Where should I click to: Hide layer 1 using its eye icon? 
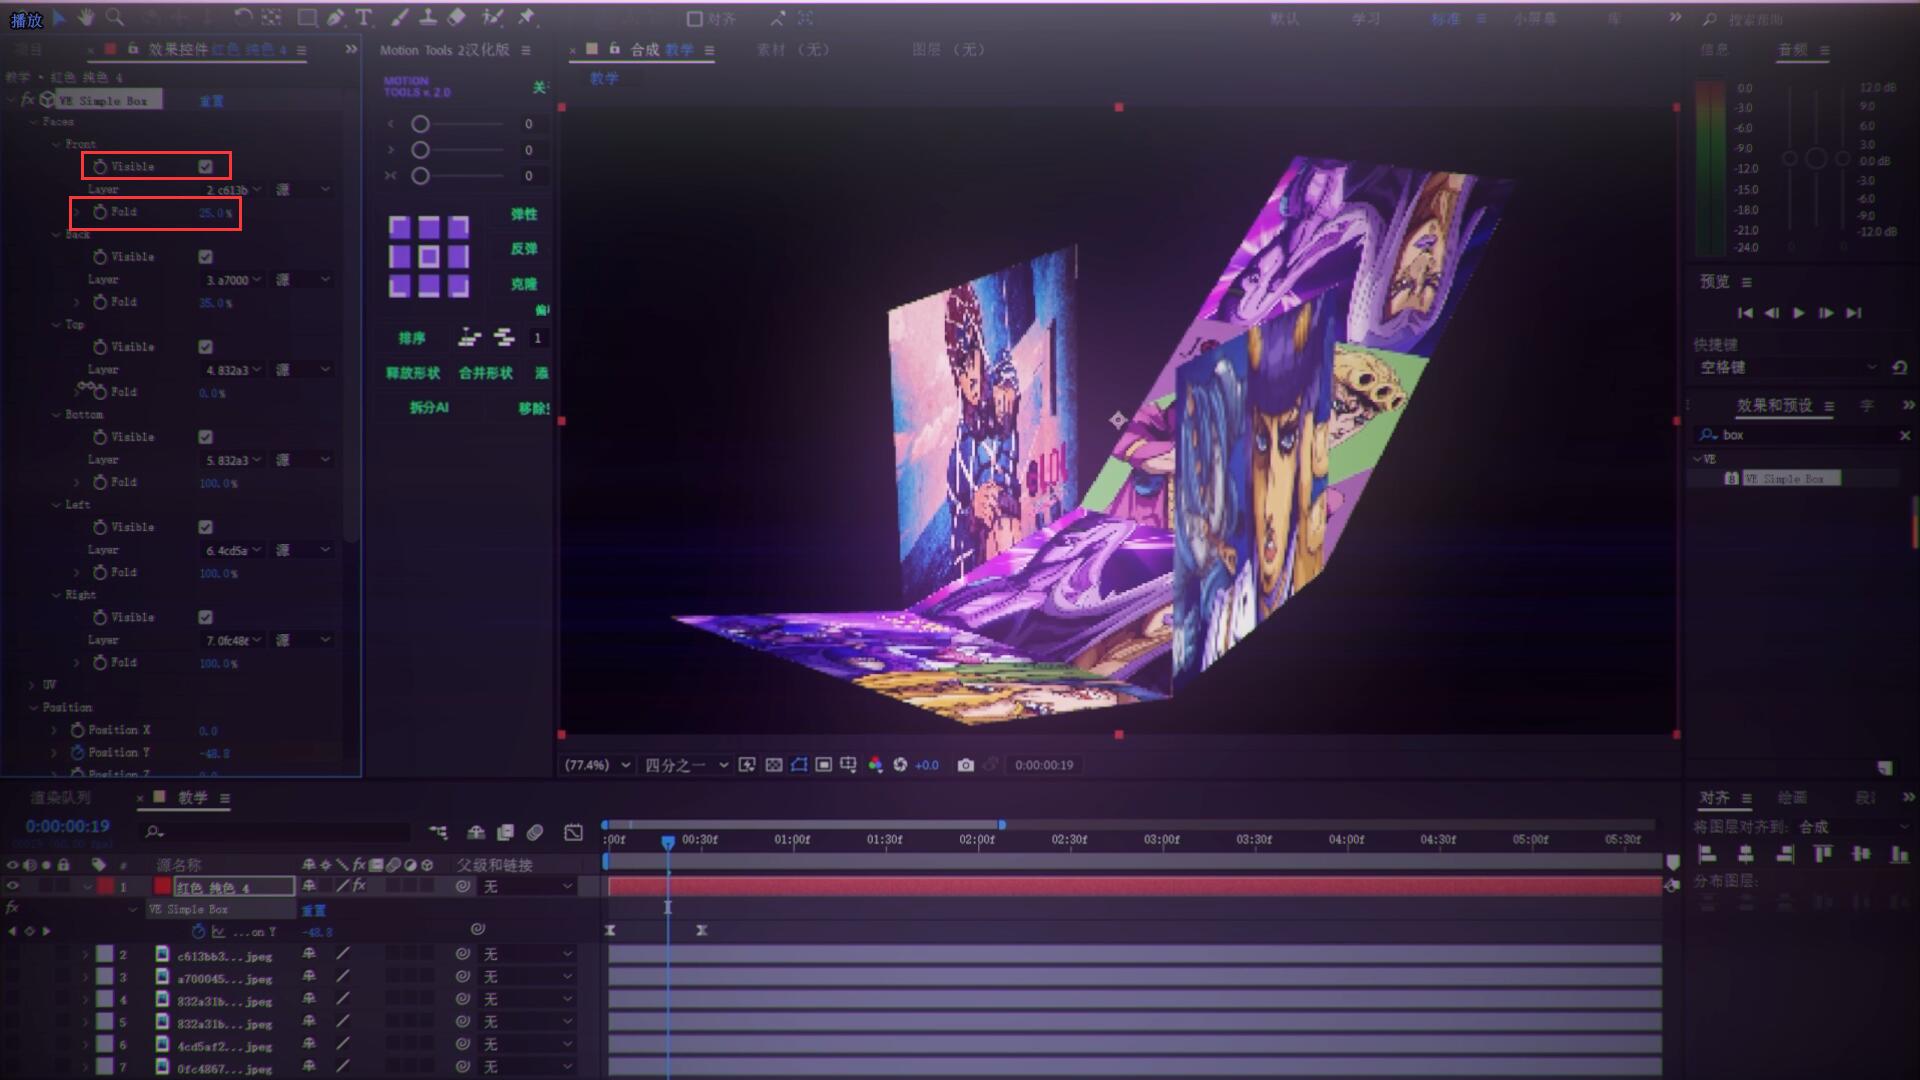(13, 886)
